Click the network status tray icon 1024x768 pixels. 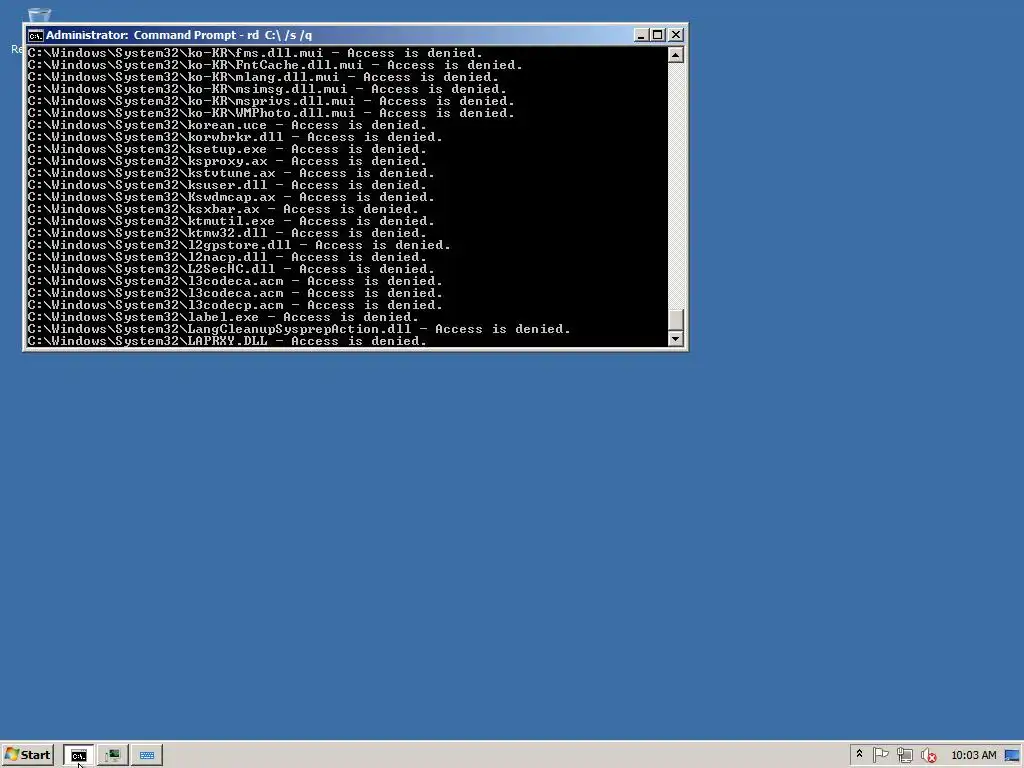pos(904,755)
